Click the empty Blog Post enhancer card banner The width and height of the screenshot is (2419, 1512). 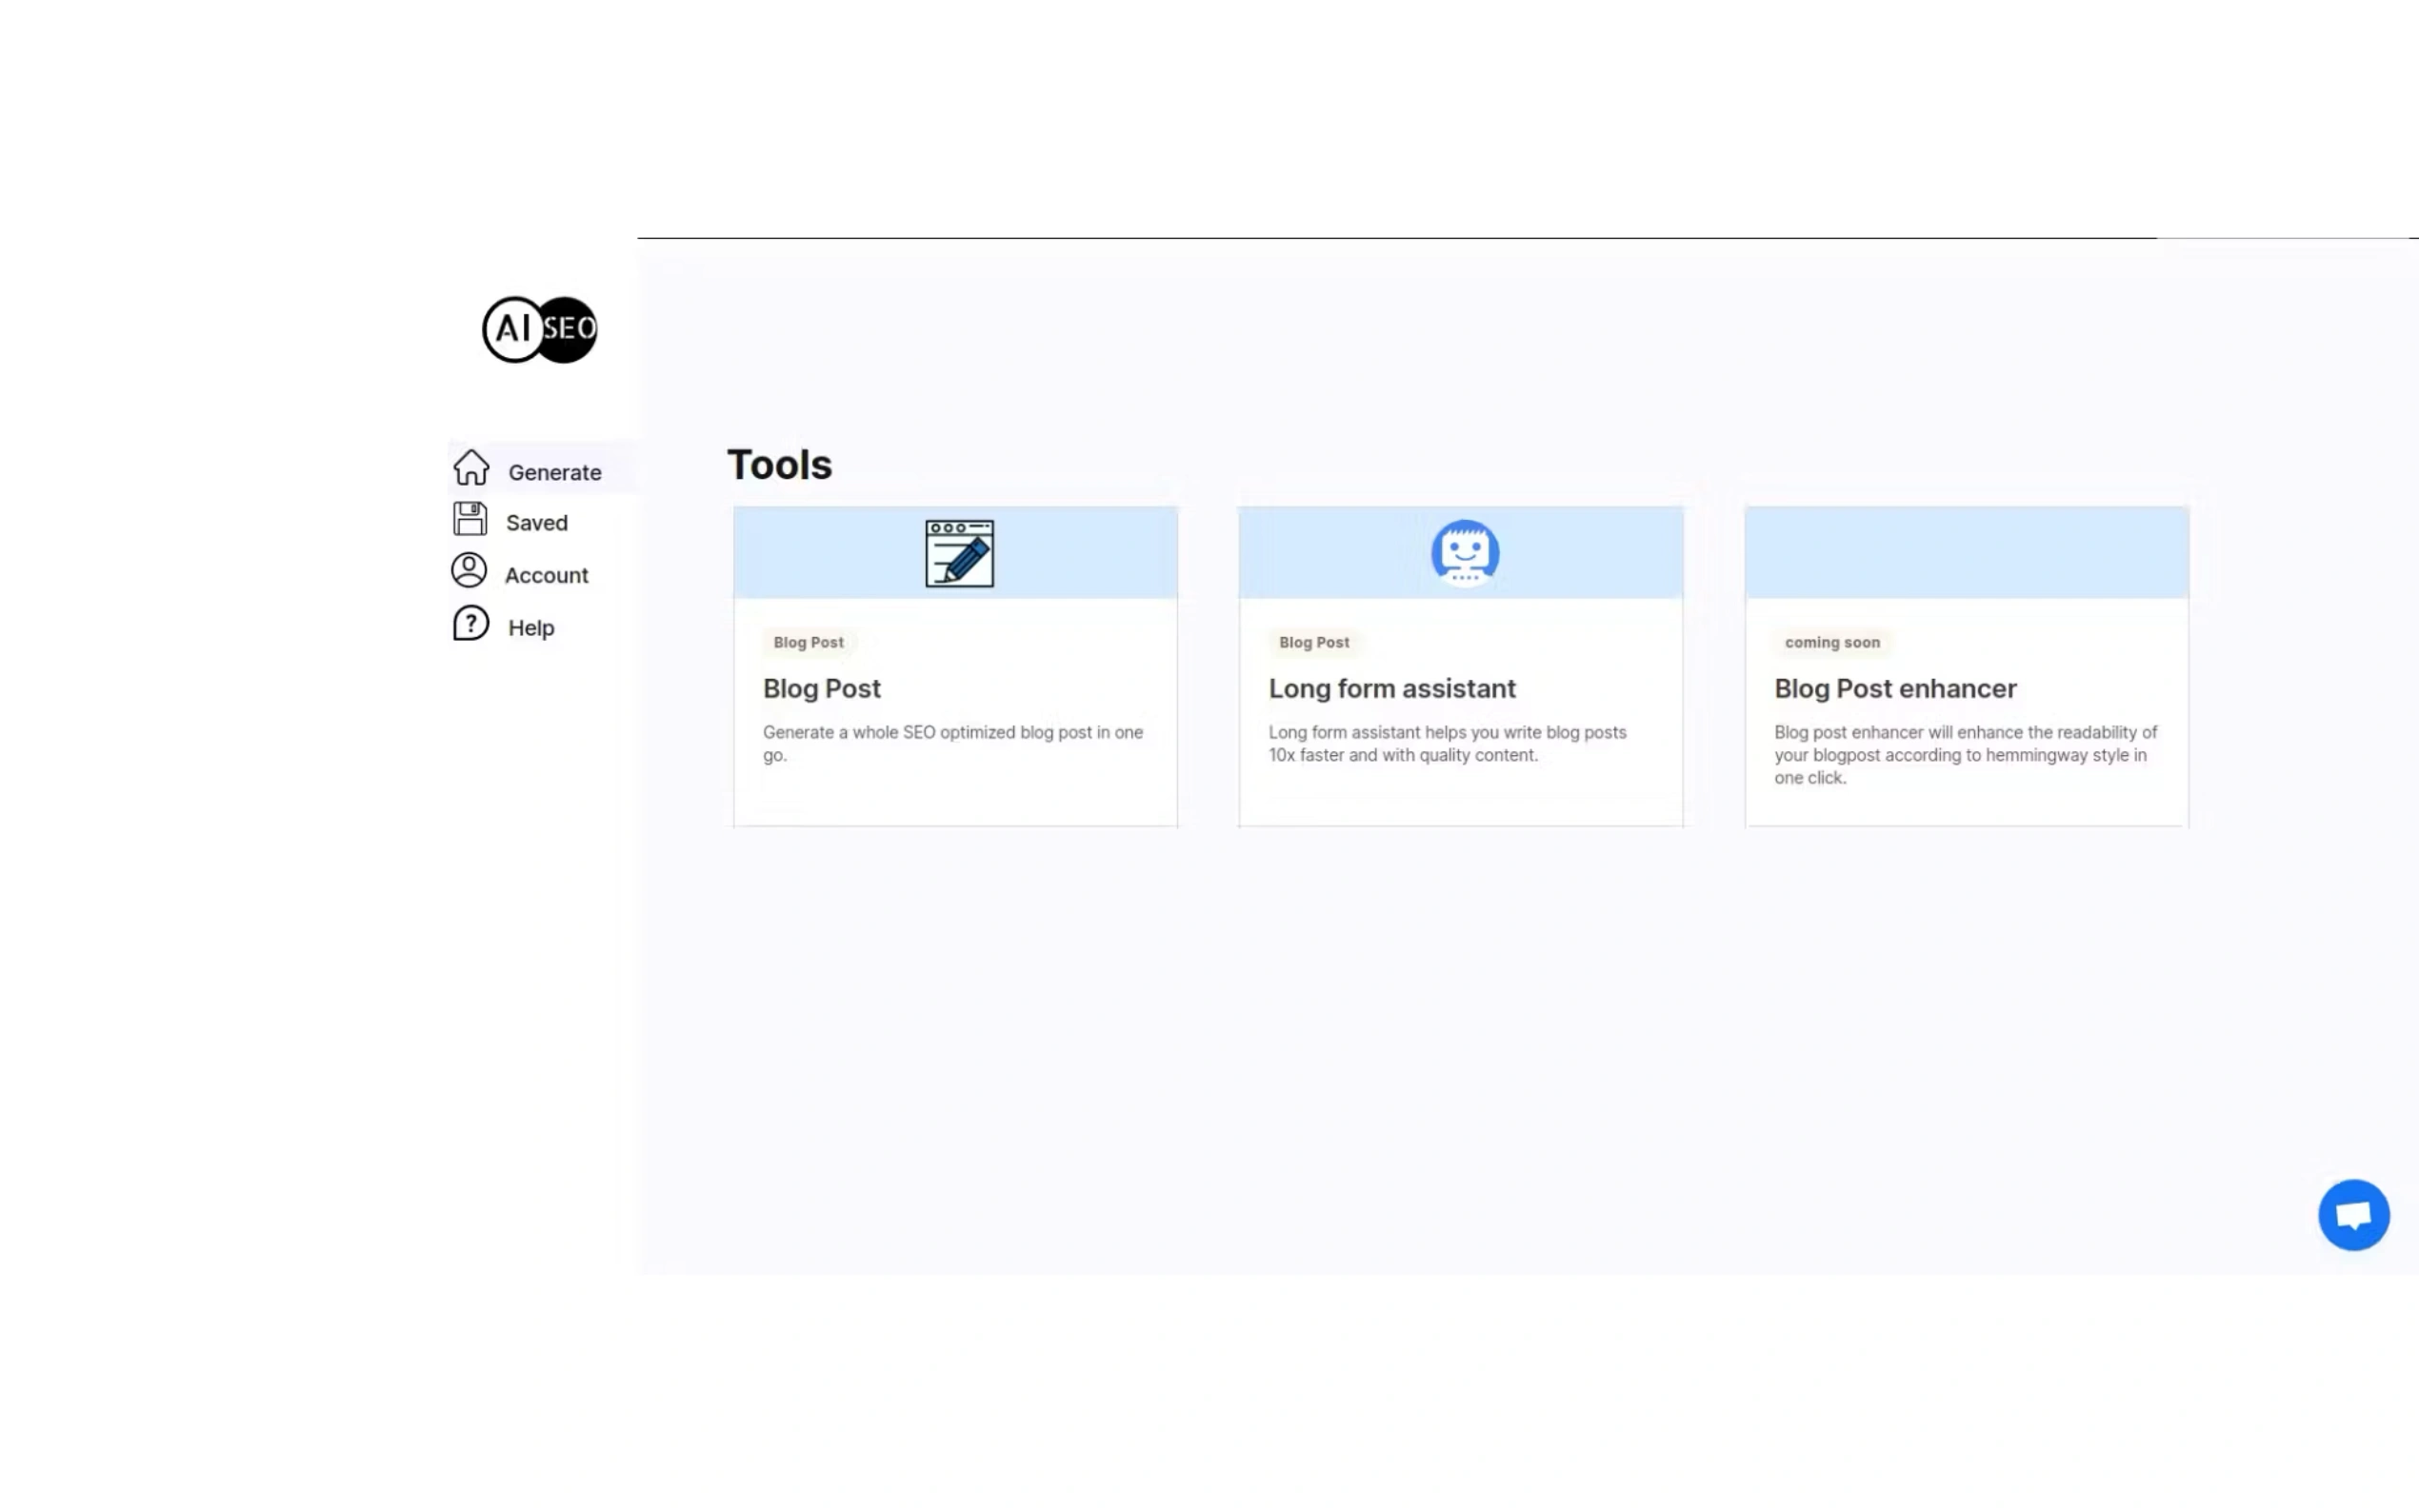[1965, 552]
